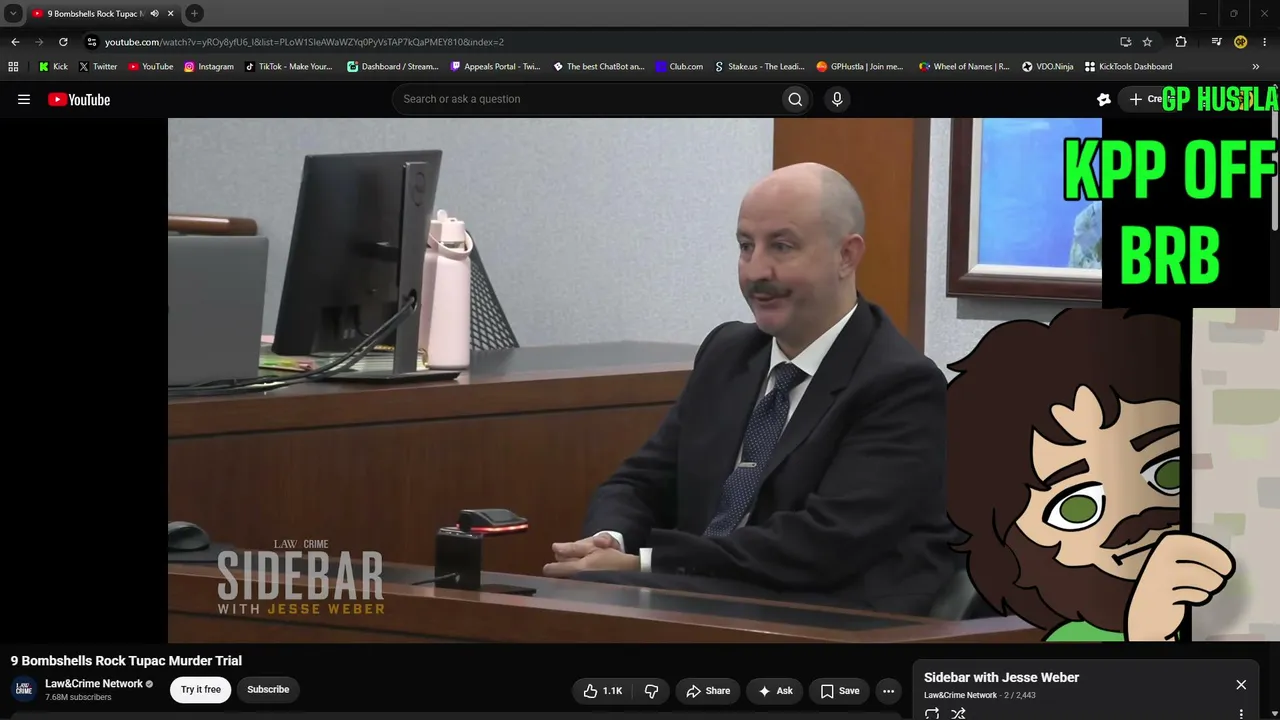1280x720 pixels.
Task: Open the VDO.Ninja bookmark
Action: coord(1047,67)
